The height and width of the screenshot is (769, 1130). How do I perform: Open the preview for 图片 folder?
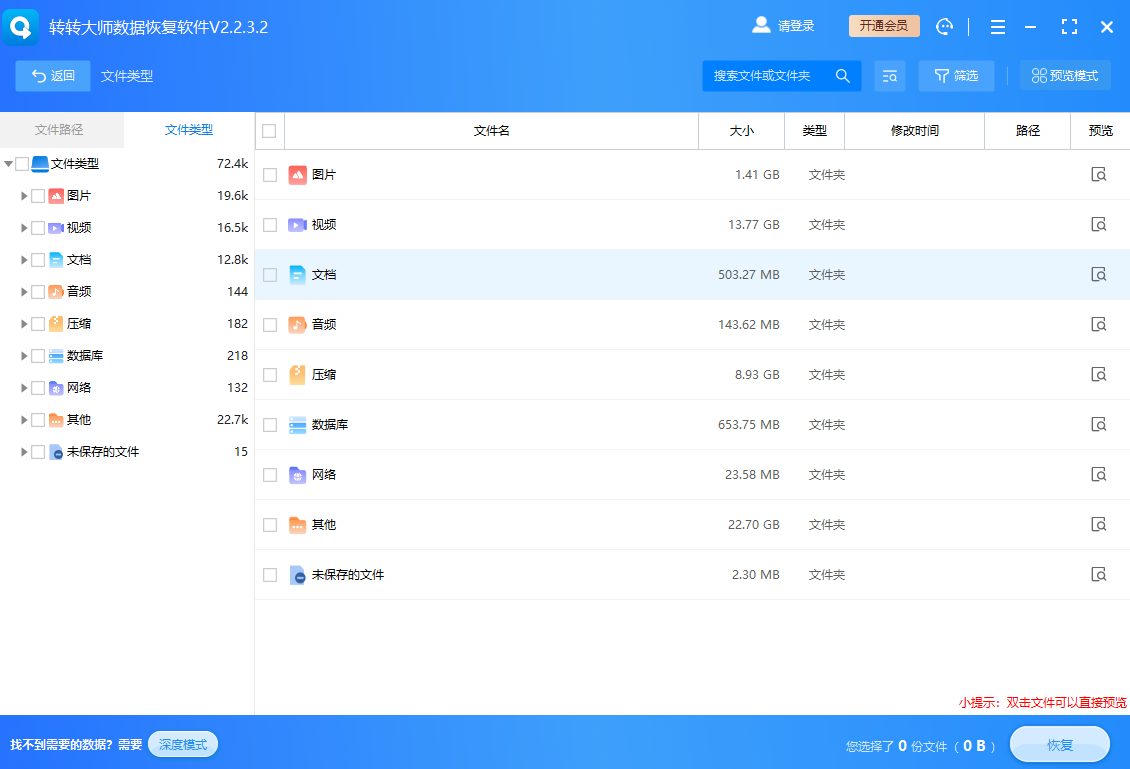coord(1099,174)
